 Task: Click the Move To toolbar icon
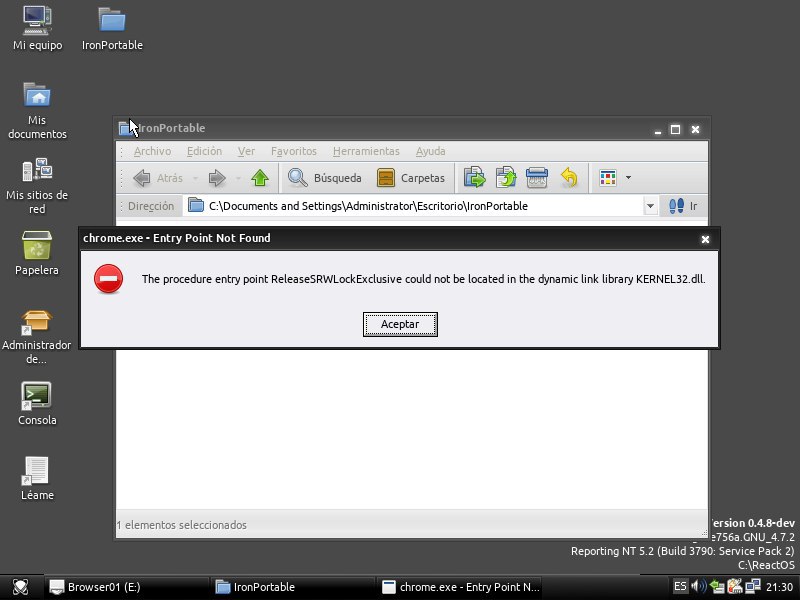click(x=474, y=178)
